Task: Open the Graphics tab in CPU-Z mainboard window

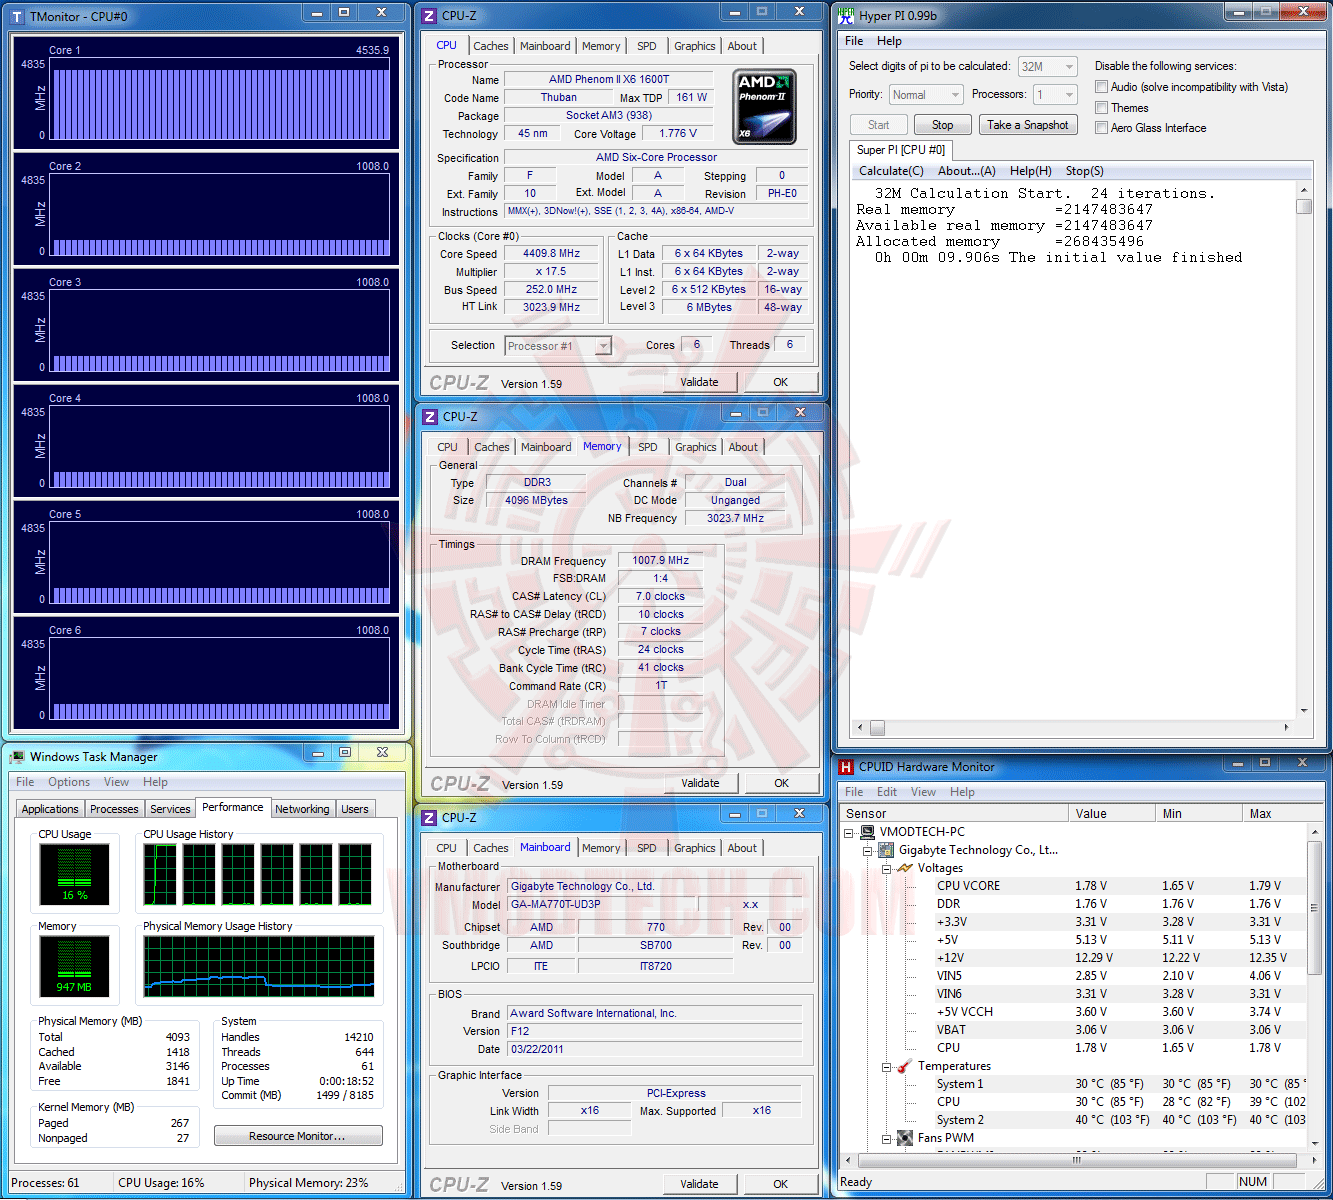Action: point(695,848)
